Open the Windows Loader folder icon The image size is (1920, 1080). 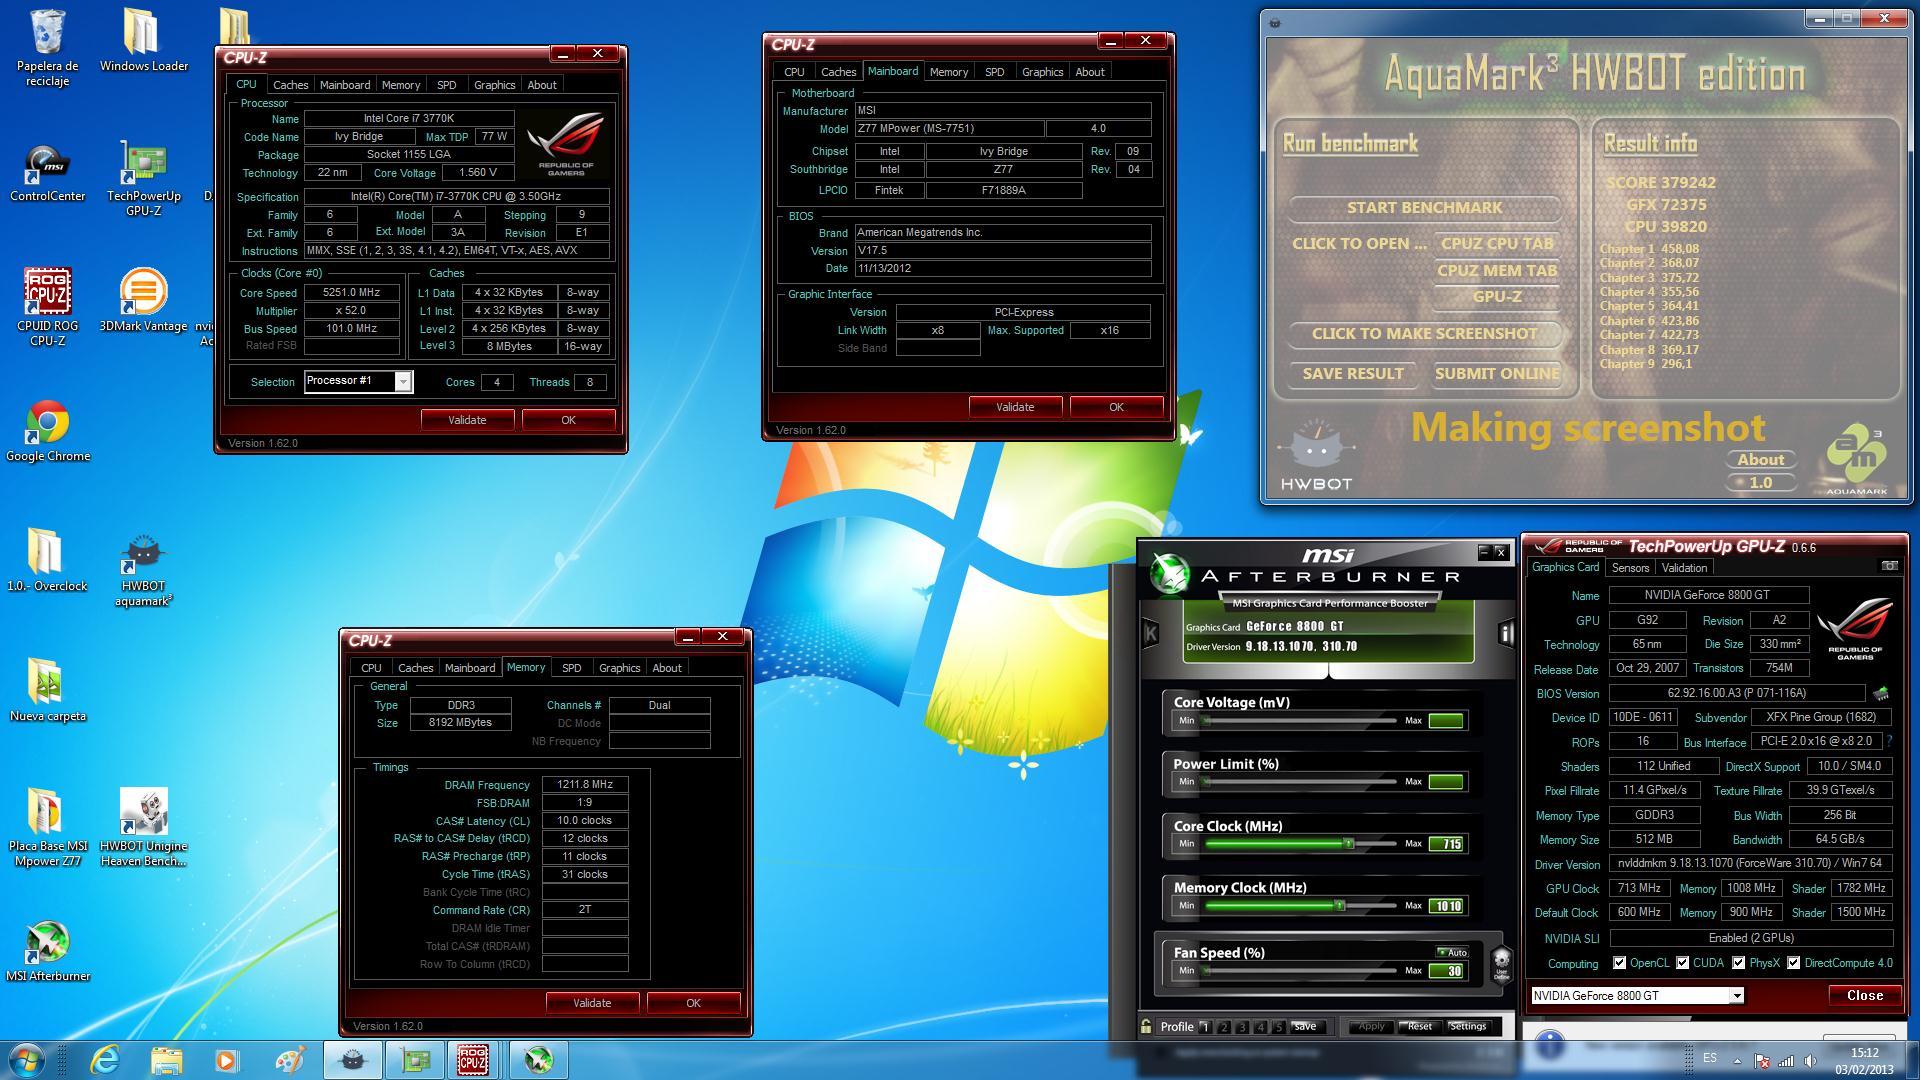pyautogui.click(x=143, y=40)
